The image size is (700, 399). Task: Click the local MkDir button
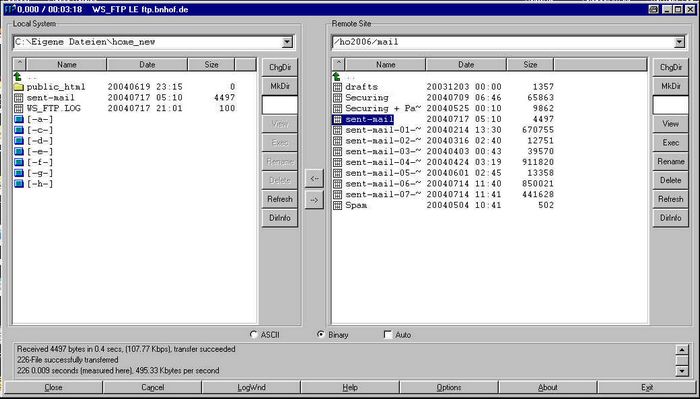click(x=280, y=86)
